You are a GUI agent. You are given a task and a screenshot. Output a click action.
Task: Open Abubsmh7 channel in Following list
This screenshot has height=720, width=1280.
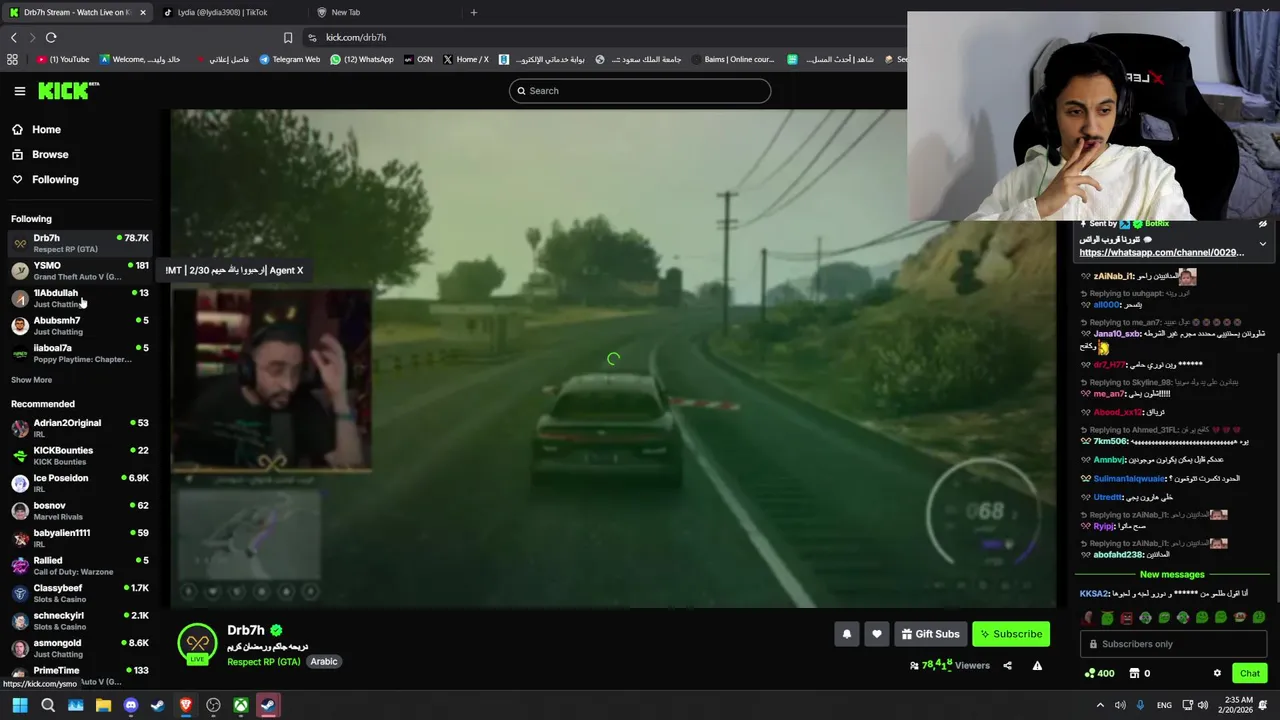[x=80, y=326]
